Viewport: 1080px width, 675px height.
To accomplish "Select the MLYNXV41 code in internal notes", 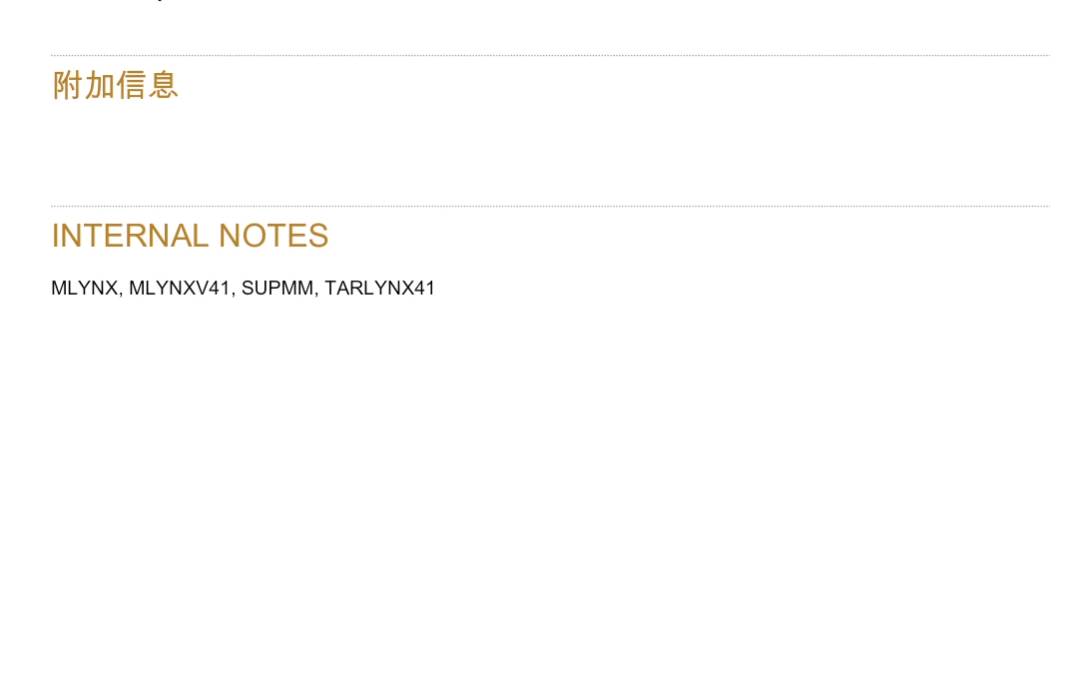I will (179, 288).
